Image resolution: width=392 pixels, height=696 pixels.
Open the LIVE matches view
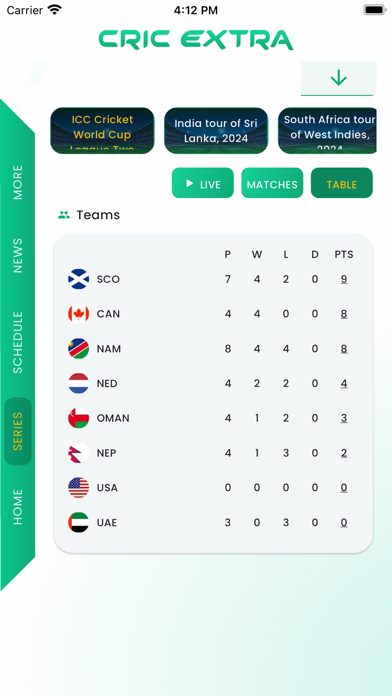[x=203, y=183]
